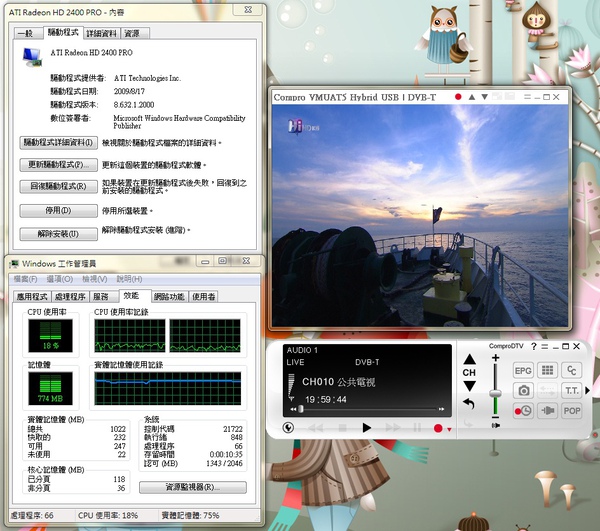
Task: Switch to 處理程序 tab in Task Manager
Action: coord(70,296)
